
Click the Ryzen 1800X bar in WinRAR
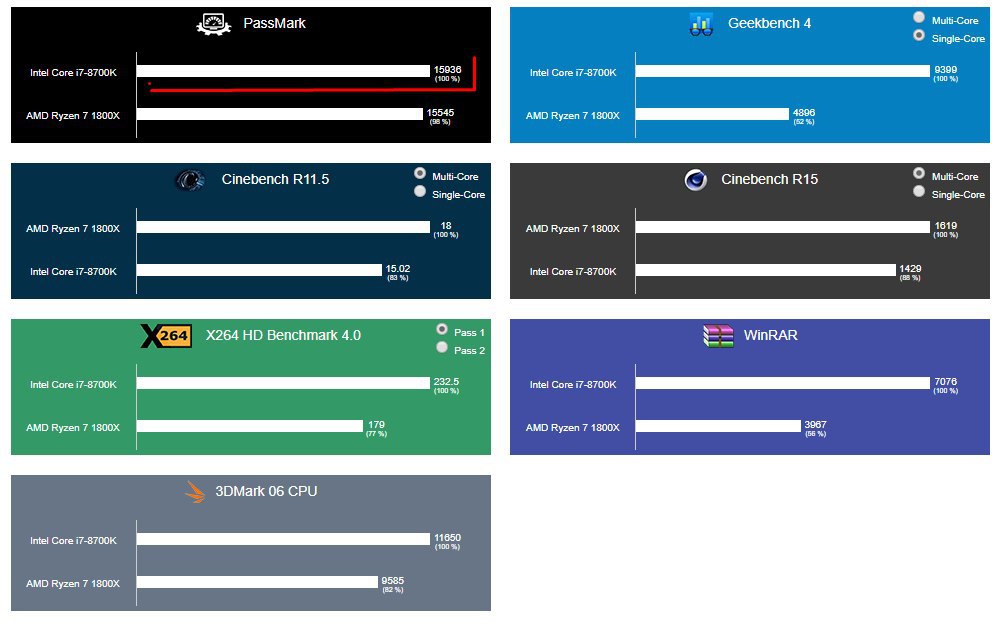[x=719, y=426]
